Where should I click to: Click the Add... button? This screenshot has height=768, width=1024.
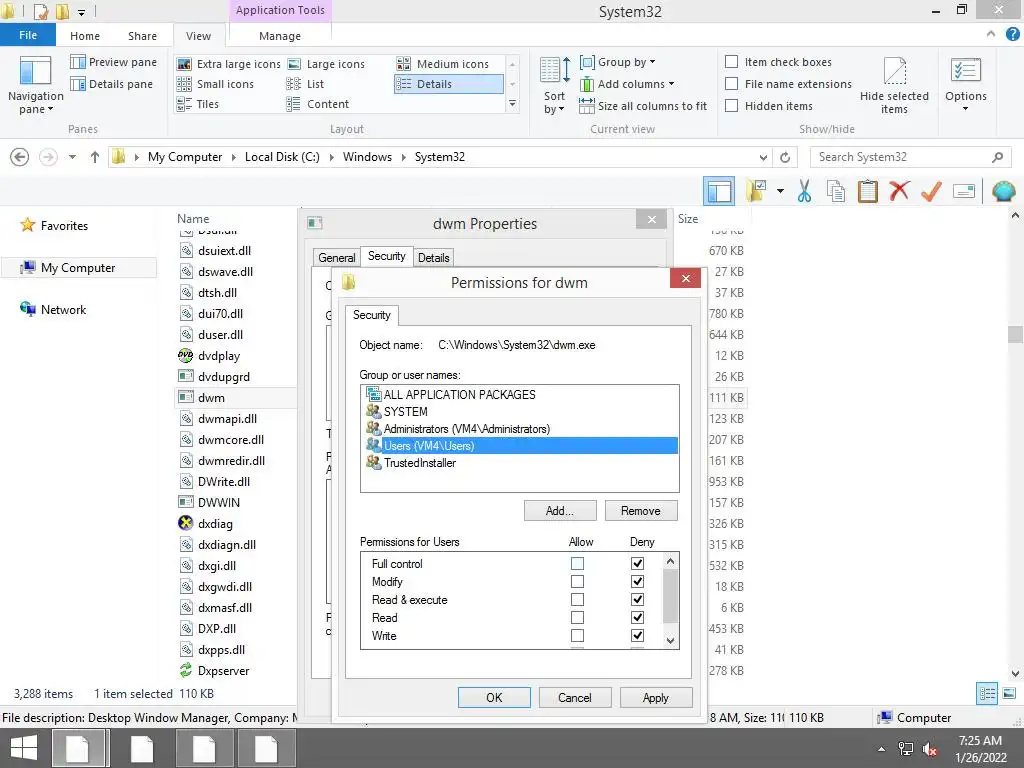pyautogui.click(x=560, y=511)
